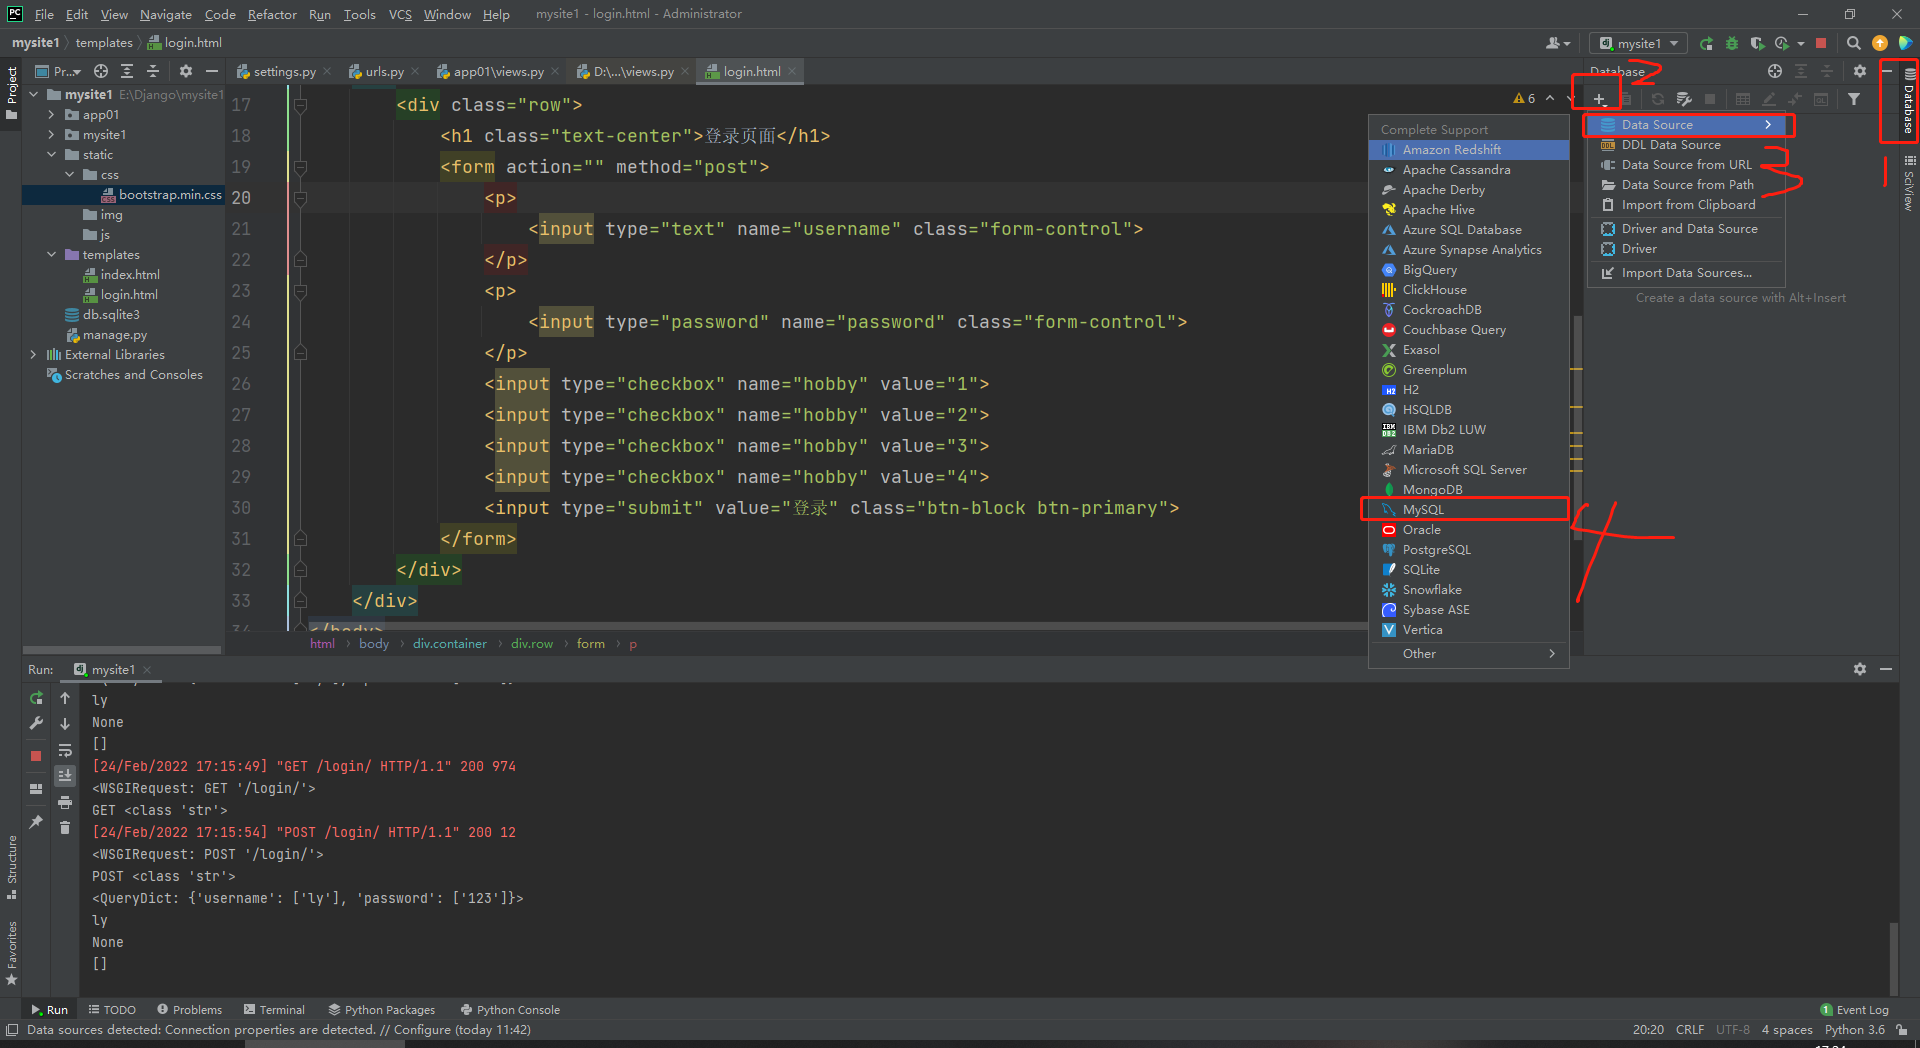Toggle soft-wrap in Run console
1920x1048 pixels.
(x=65, y=750)
